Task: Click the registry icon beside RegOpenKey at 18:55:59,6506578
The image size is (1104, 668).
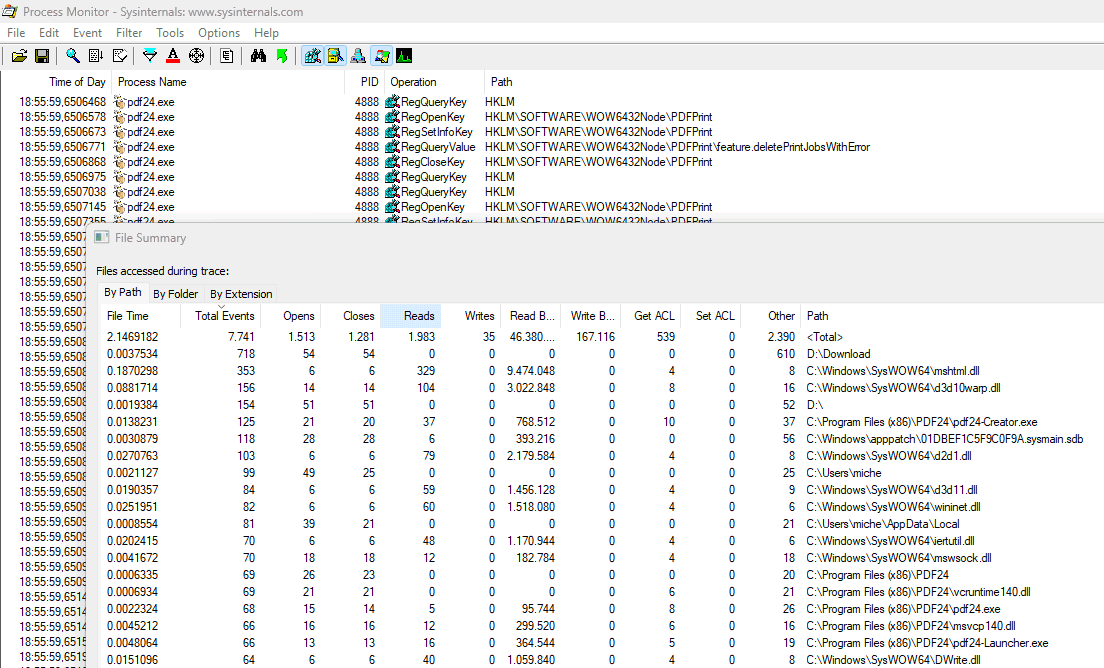Action: pyautogui.click(x=392, y=117)
